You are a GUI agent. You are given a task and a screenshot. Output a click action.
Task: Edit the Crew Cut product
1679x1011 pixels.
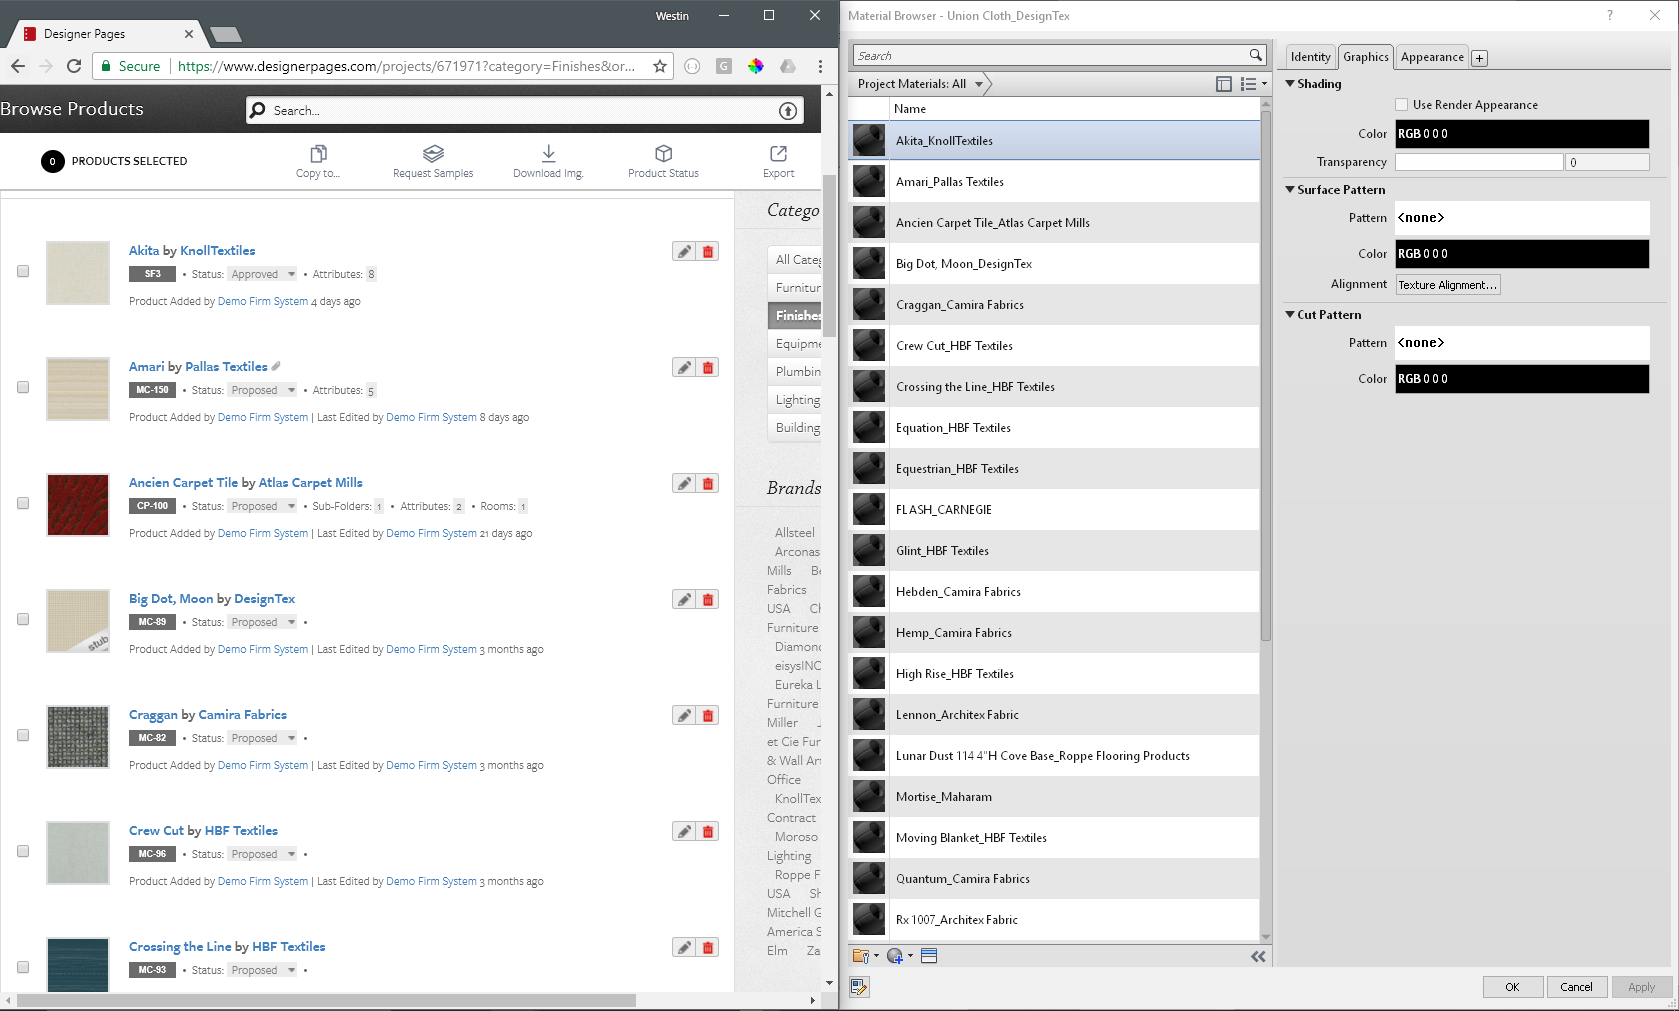684,832
